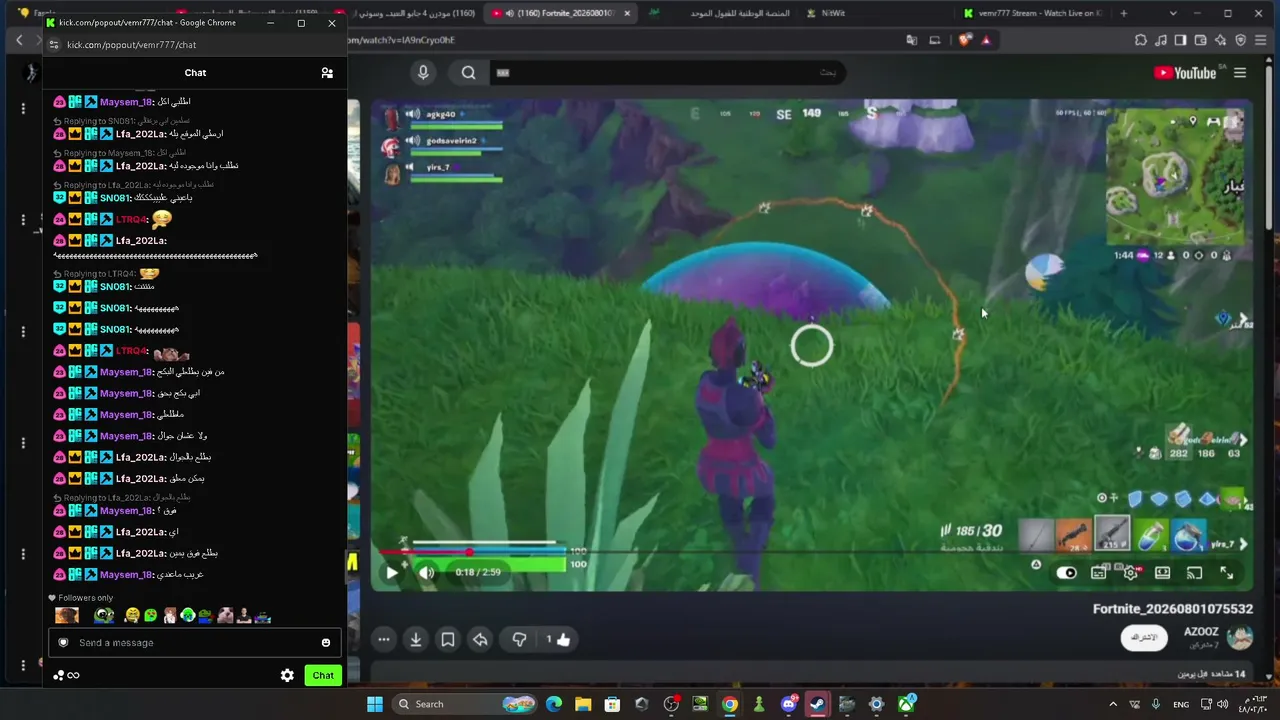1280x720 pixels.
Task: Dislike the Fortnite video
Action: click(519, 639)
